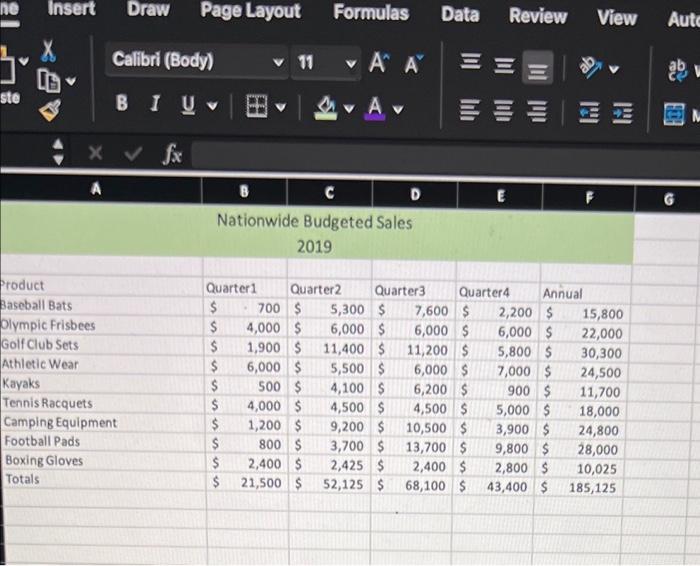Open the orientation dropdown arrow
This screenshot has width=700, height=566.
[614, 69]
